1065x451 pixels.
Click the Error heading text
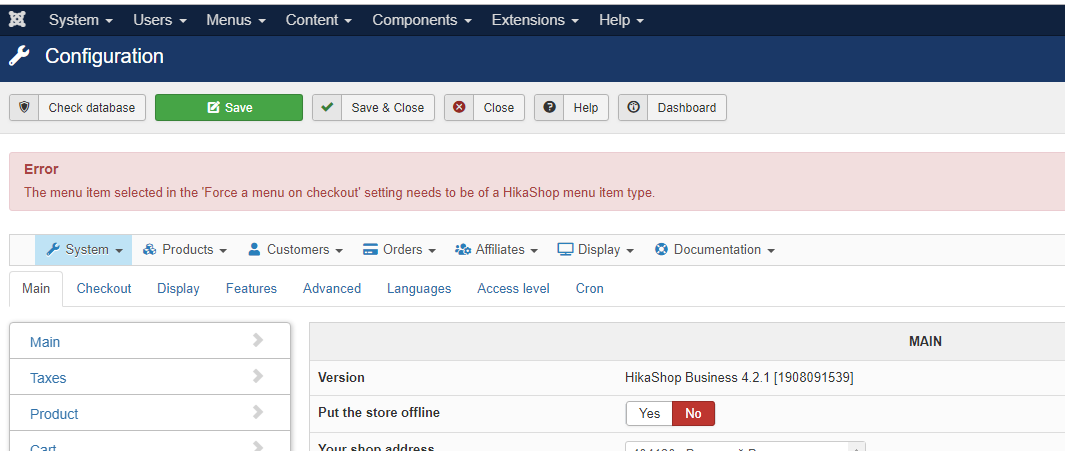tap(41, 169)
